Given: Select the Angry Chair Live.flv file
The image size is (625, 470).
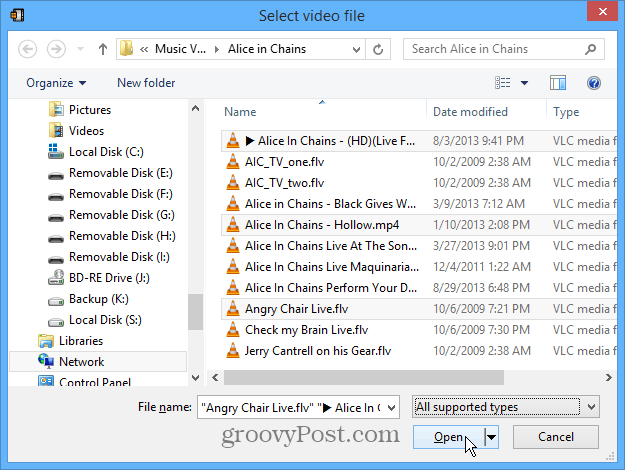Looking at the screenshot, I should (x=419, y=309).
